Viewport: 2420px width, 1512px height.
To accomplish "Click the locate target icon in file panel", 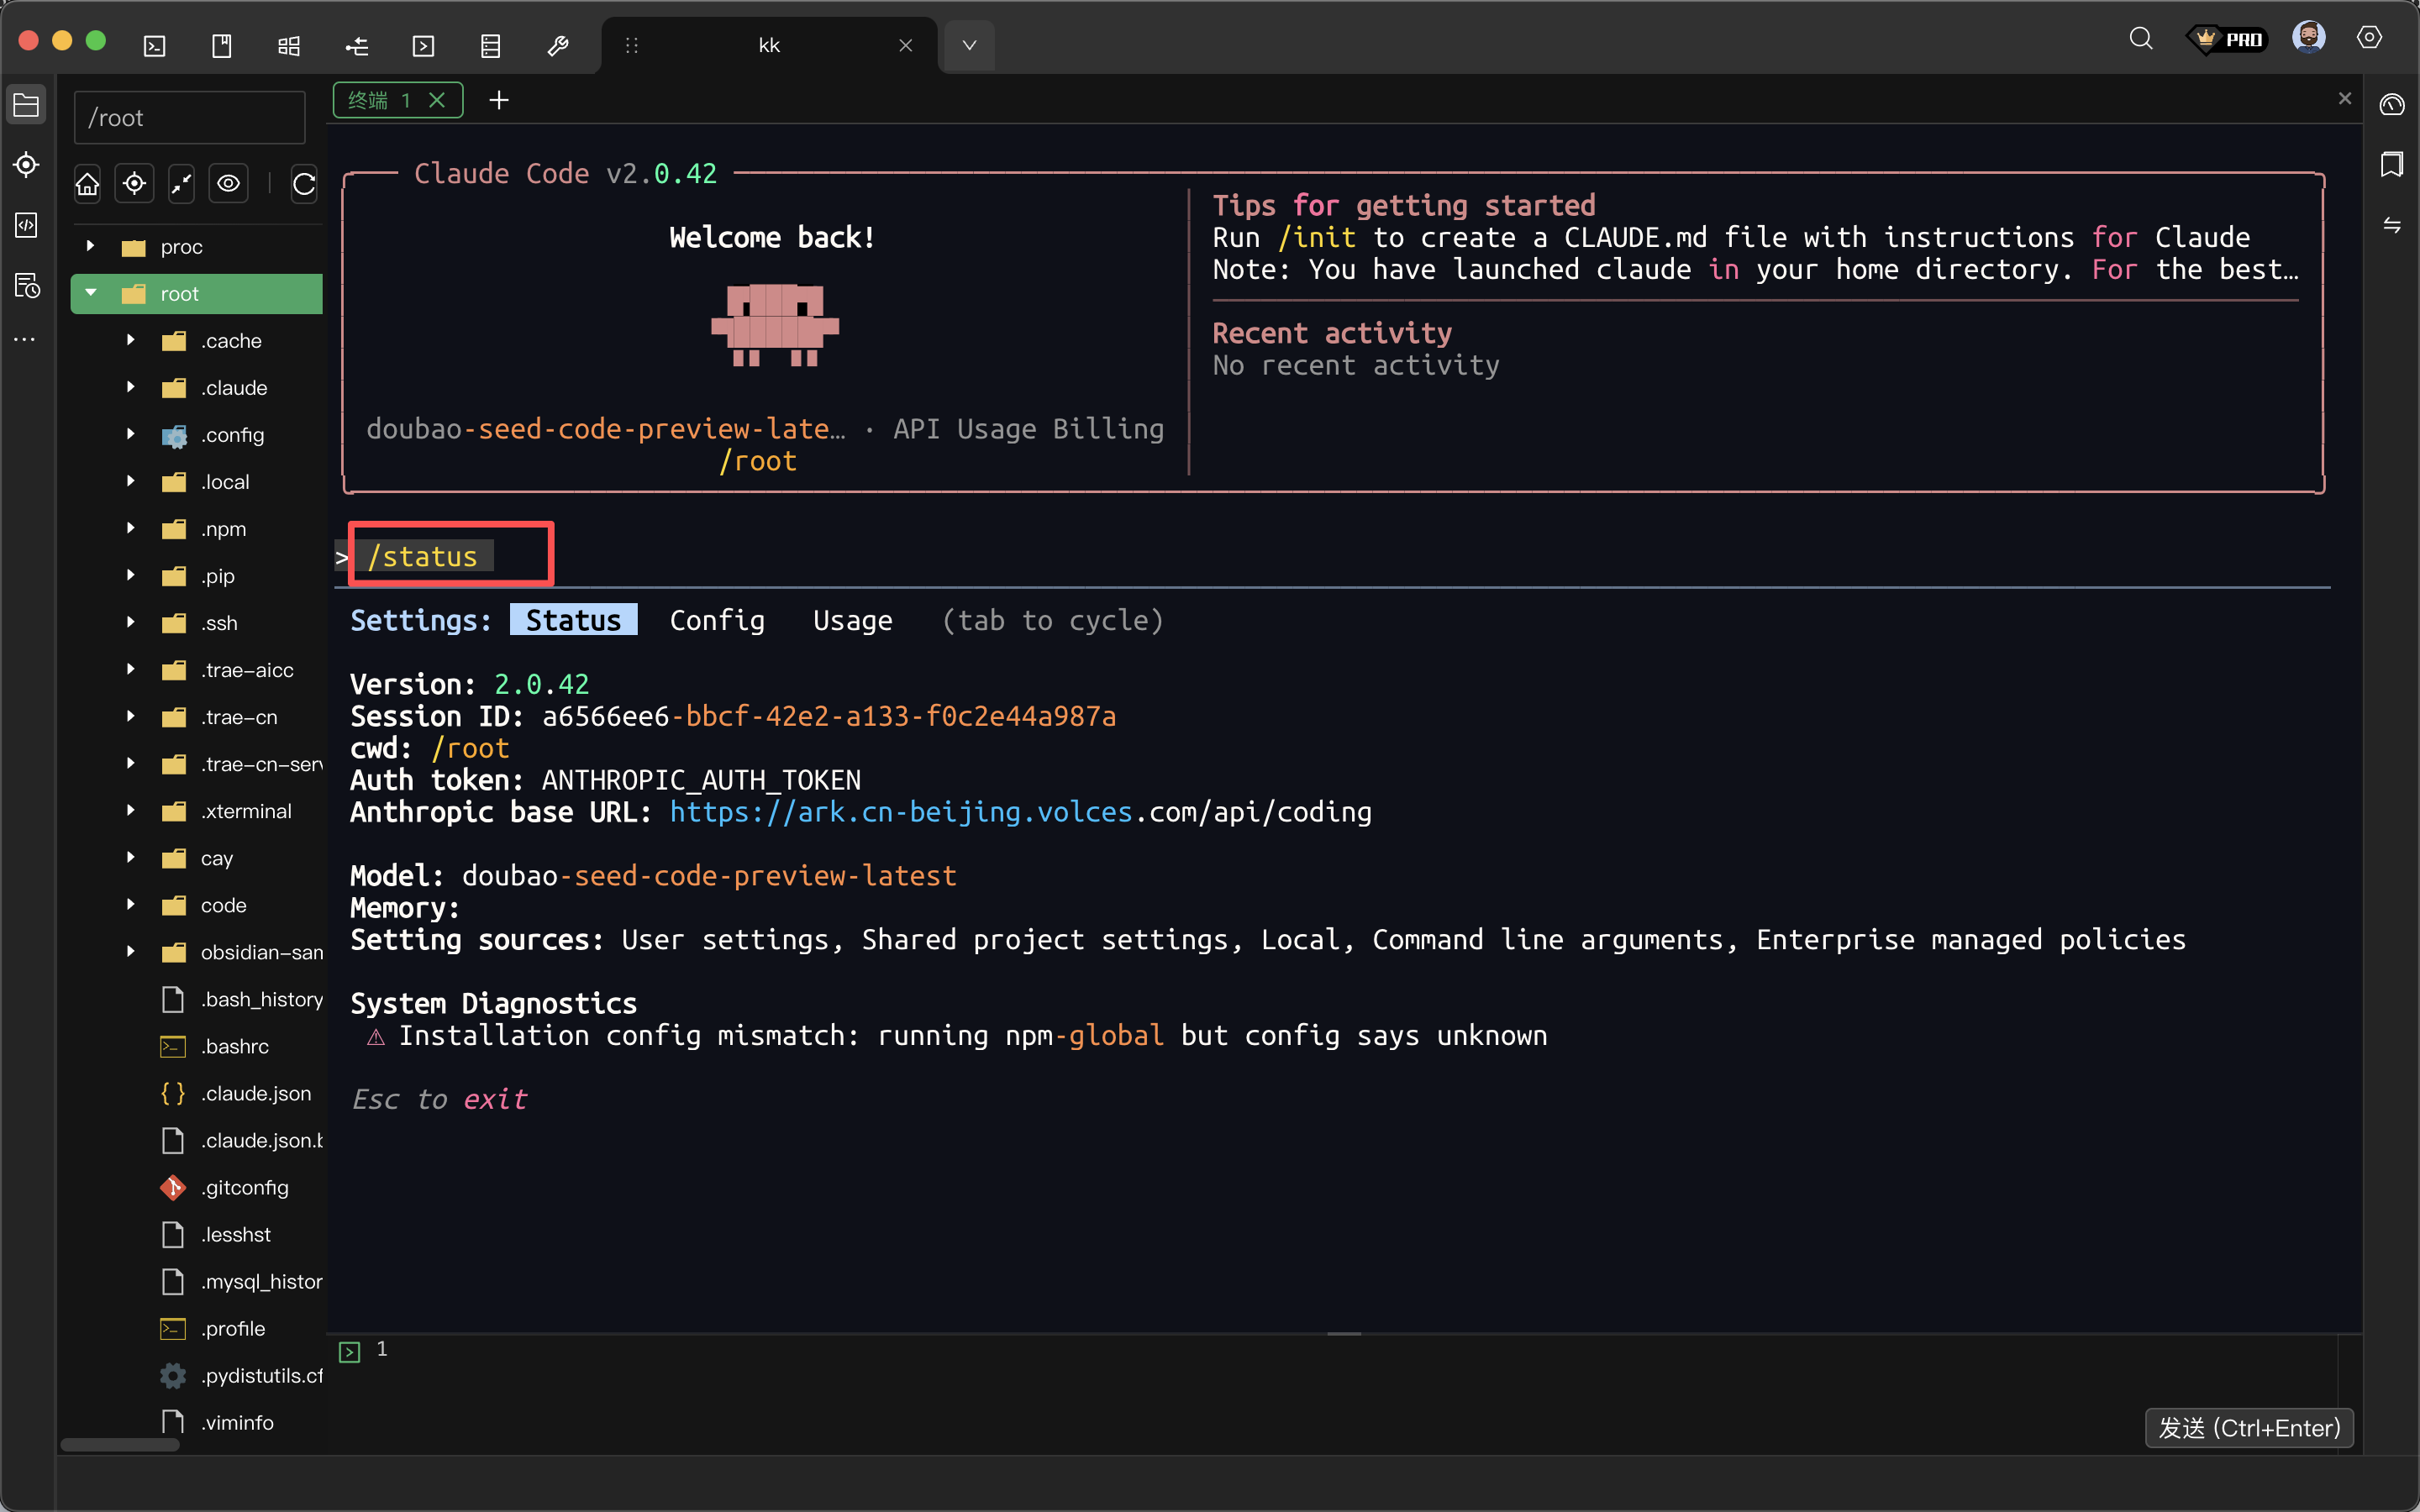I will (134, 184).
